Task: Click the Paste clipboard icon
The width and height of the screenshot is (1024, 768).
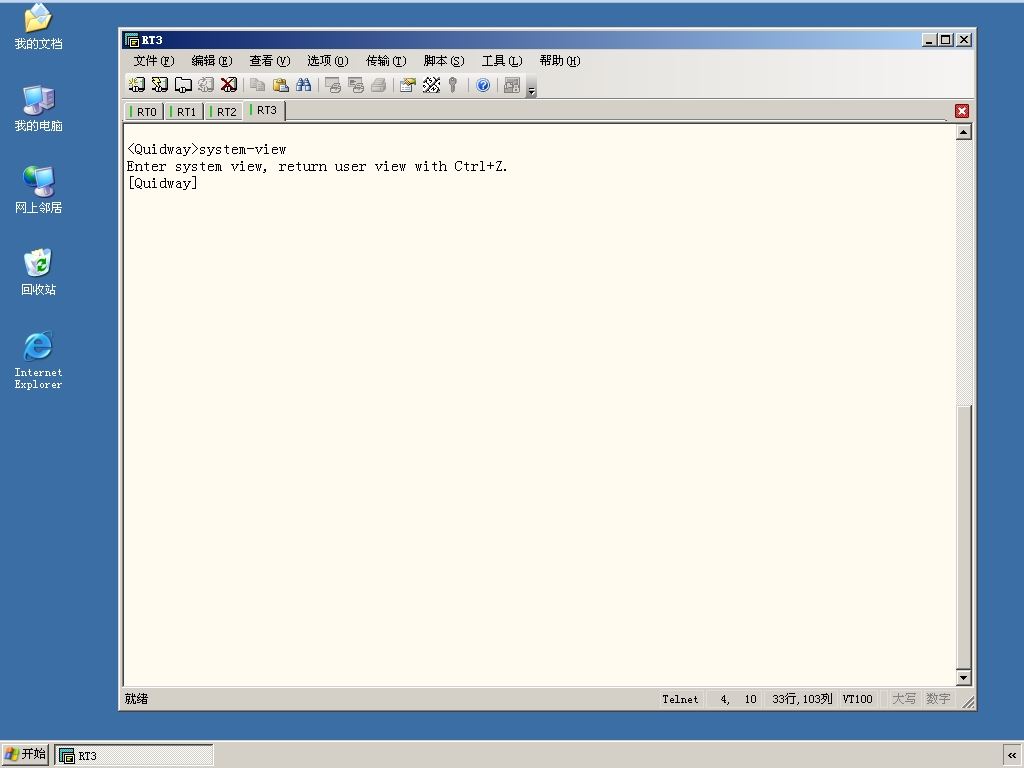Action: 281,85
